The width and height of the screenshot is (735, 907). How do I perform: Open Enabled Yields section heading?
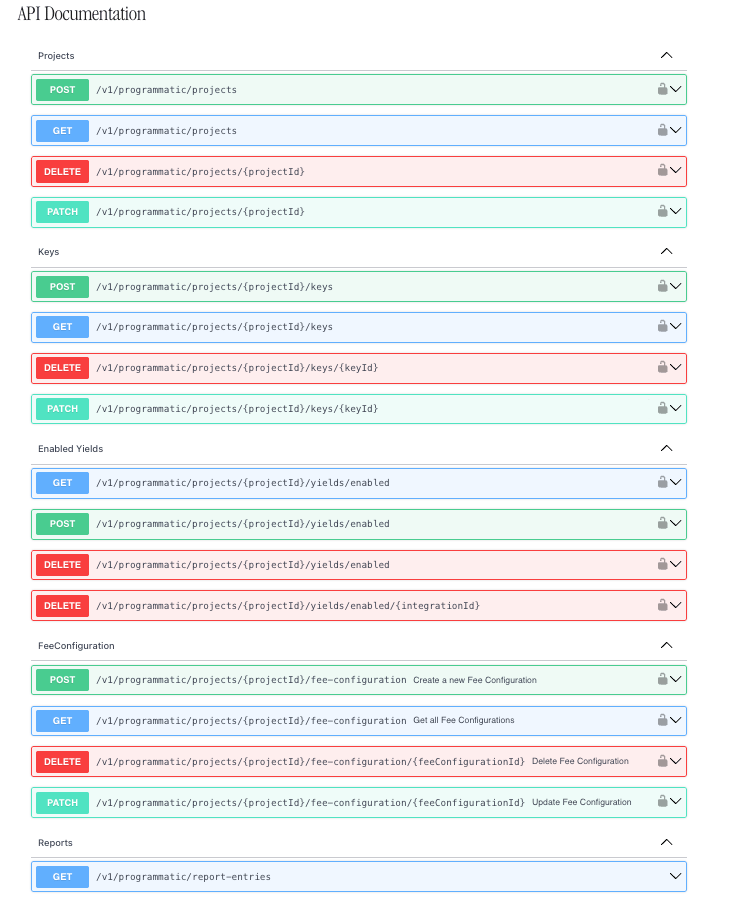pos(71,448)
